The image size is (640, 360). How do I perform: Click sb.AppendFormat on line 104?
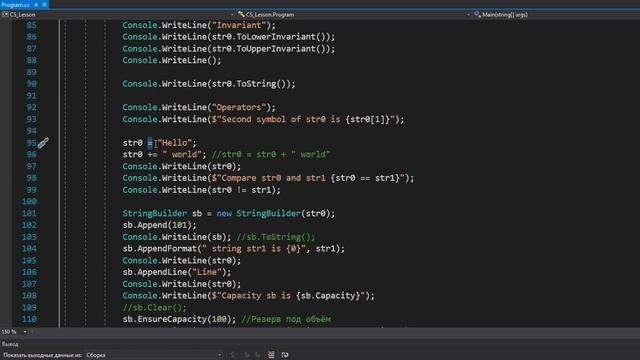(160, 249)
